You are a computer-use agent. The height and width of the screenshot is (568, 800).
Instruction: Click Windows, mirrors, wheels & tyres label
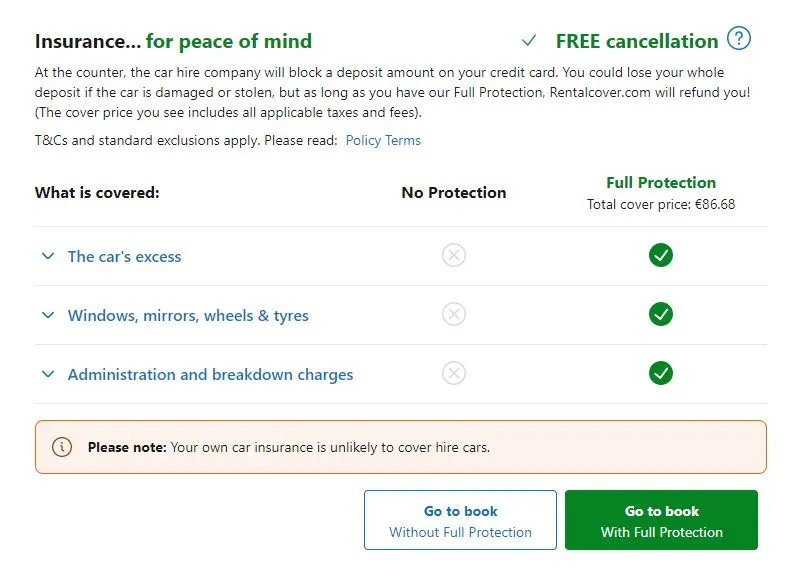pos(188,316)
